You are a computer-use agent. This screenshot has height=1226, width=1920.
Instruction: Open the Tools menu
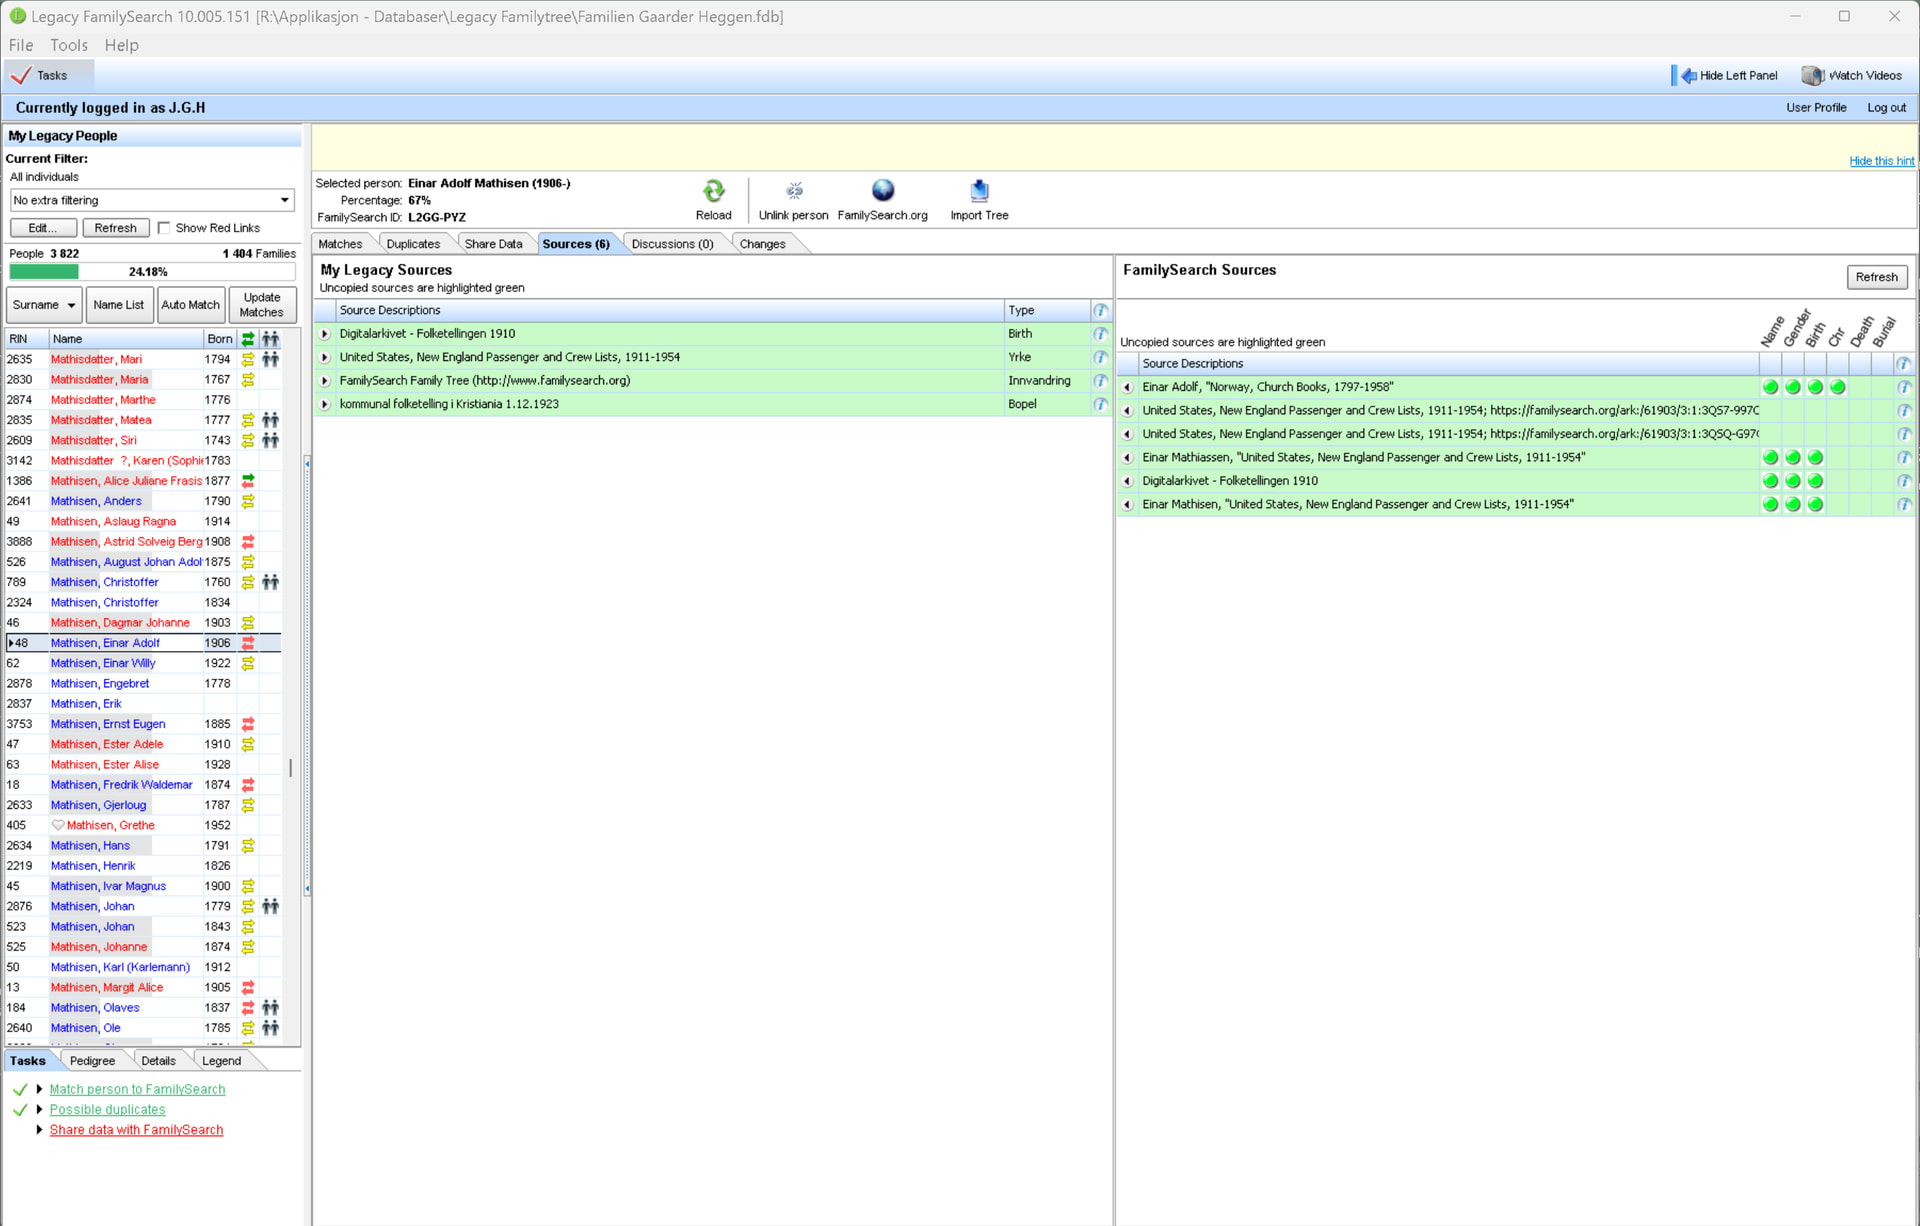[68, 45]
